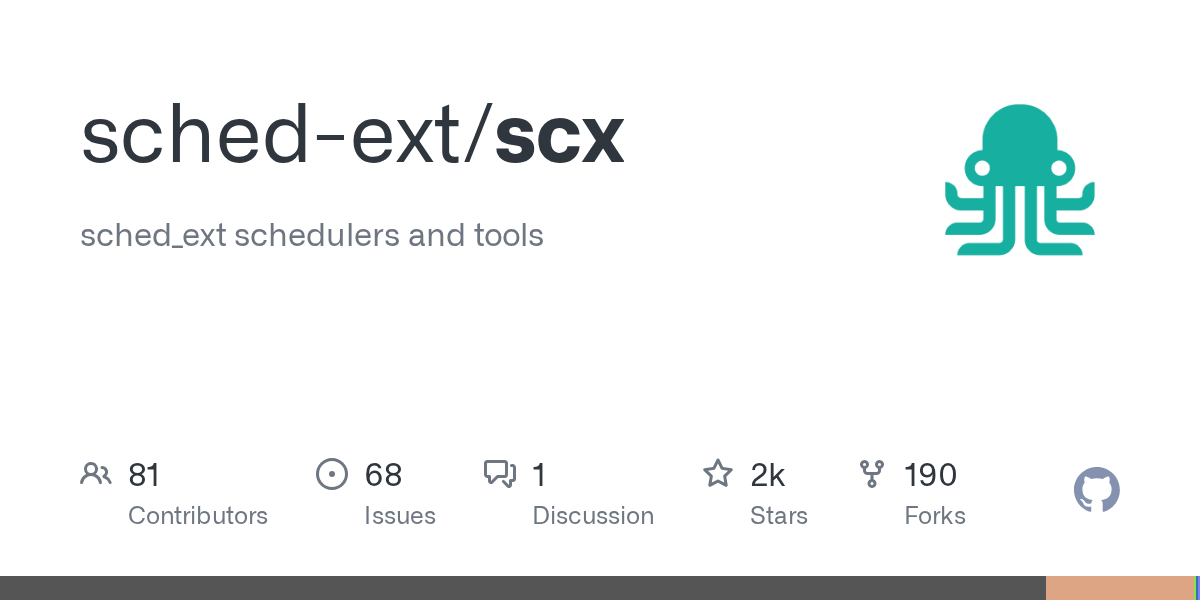Open the Discussion label
This screenshot has height=600, width=1200.
(593, 516)
